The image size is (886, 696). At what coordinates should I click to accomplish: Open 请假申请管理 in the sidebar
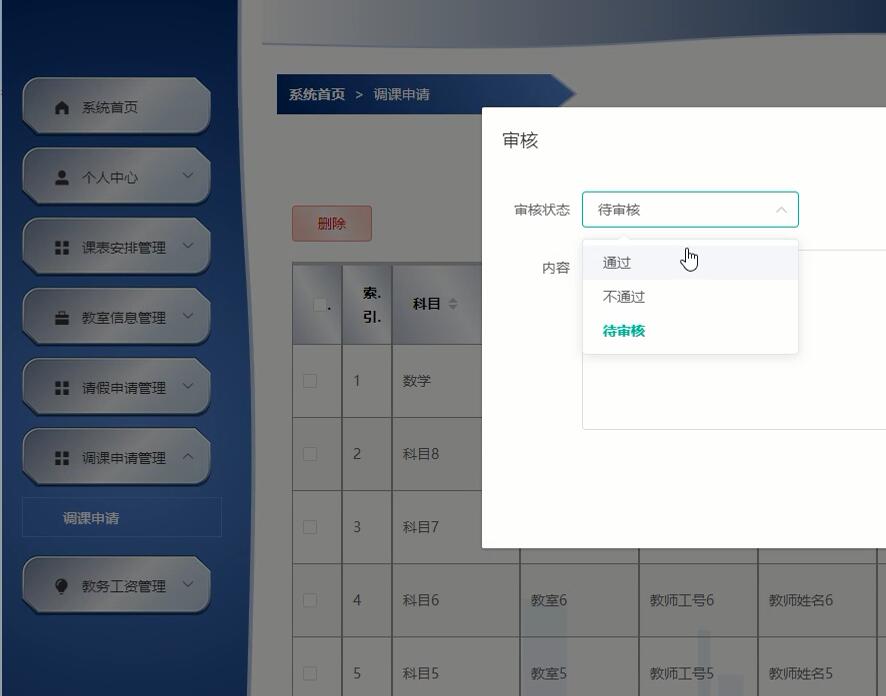pos(116,386)
